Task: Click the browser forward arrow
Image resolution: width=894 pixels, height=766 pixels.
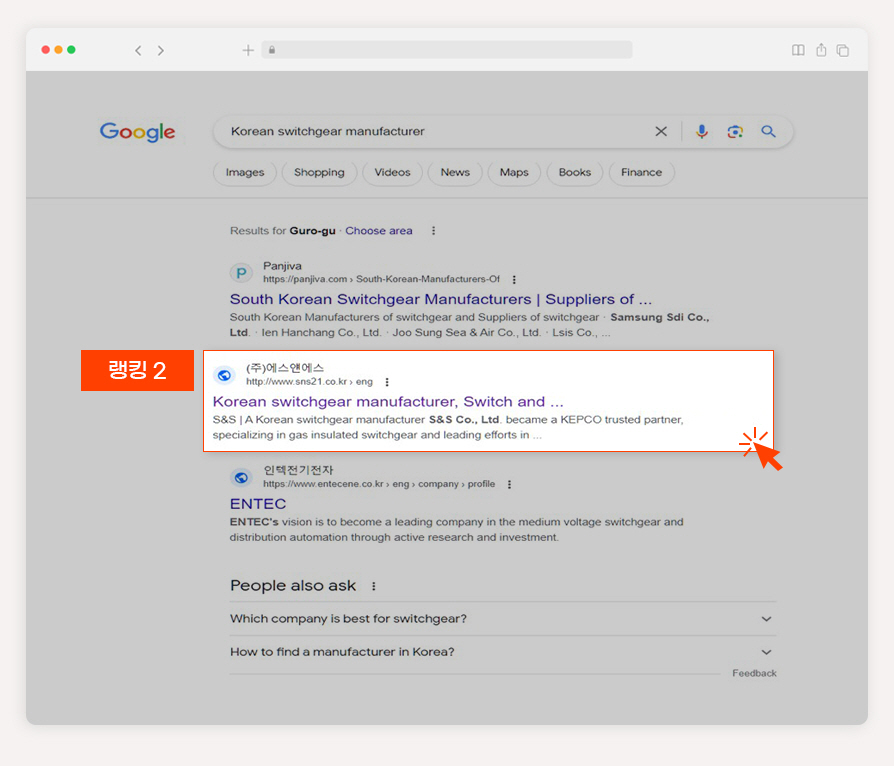Action: [x=161, y=50]
